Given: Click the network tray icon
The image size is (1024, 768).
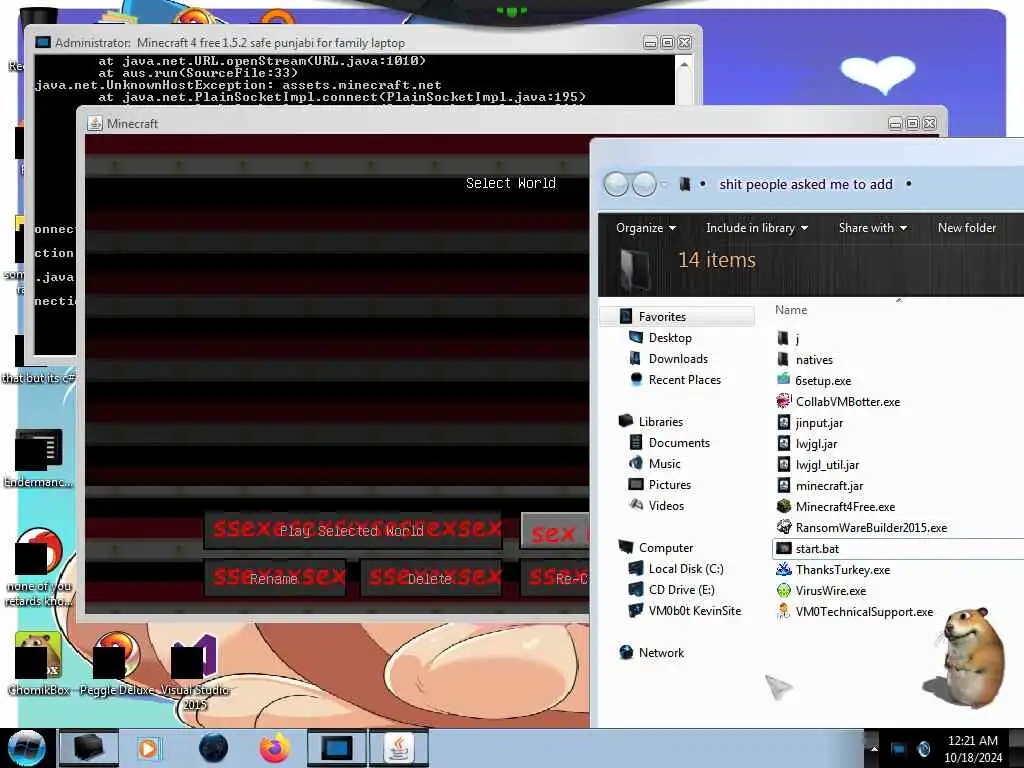Looking at the screenshot, I should (899, 748).
